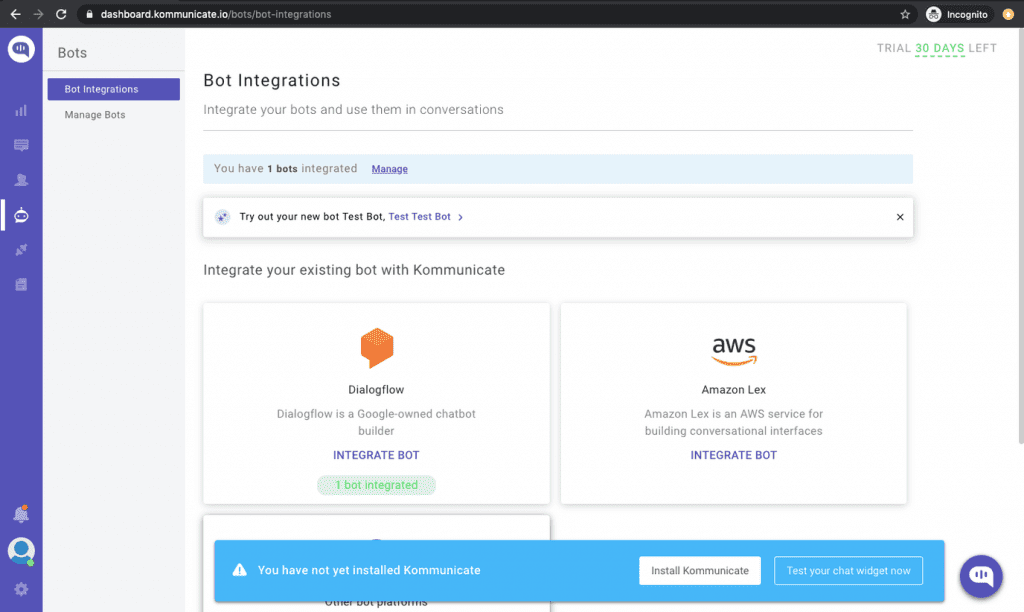Click Install Kommunicate button
1024x612 pixels.
click(699, 570)
